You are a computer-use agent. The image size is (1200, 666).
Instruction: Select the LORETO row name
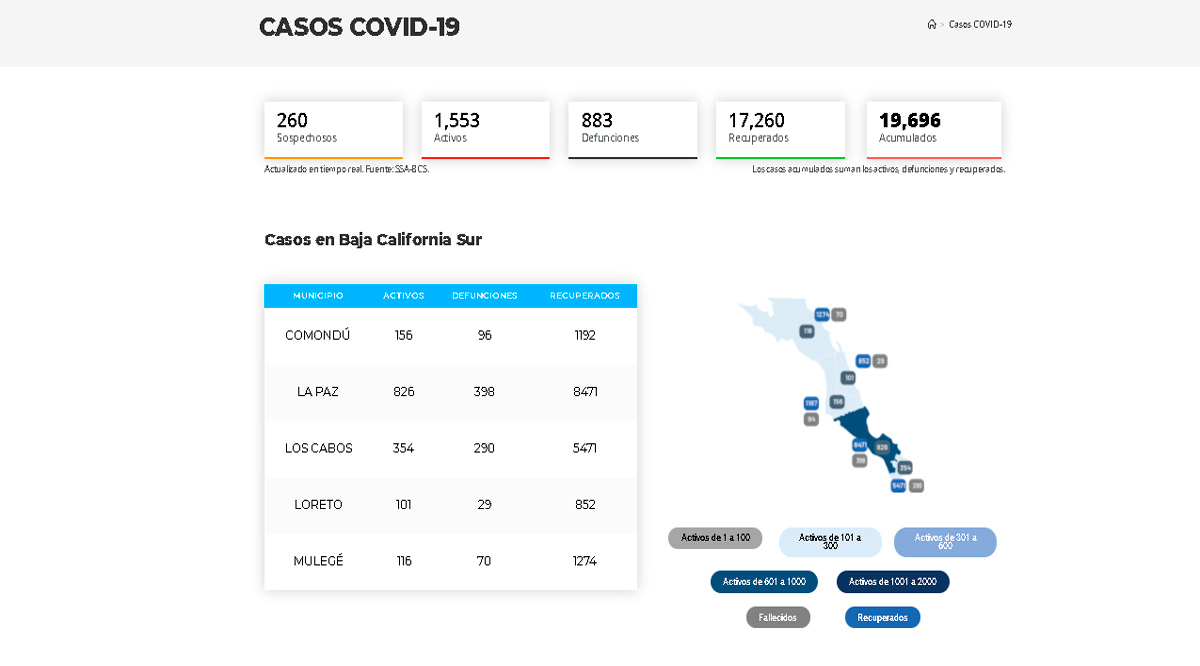click(x=318, y=504)
